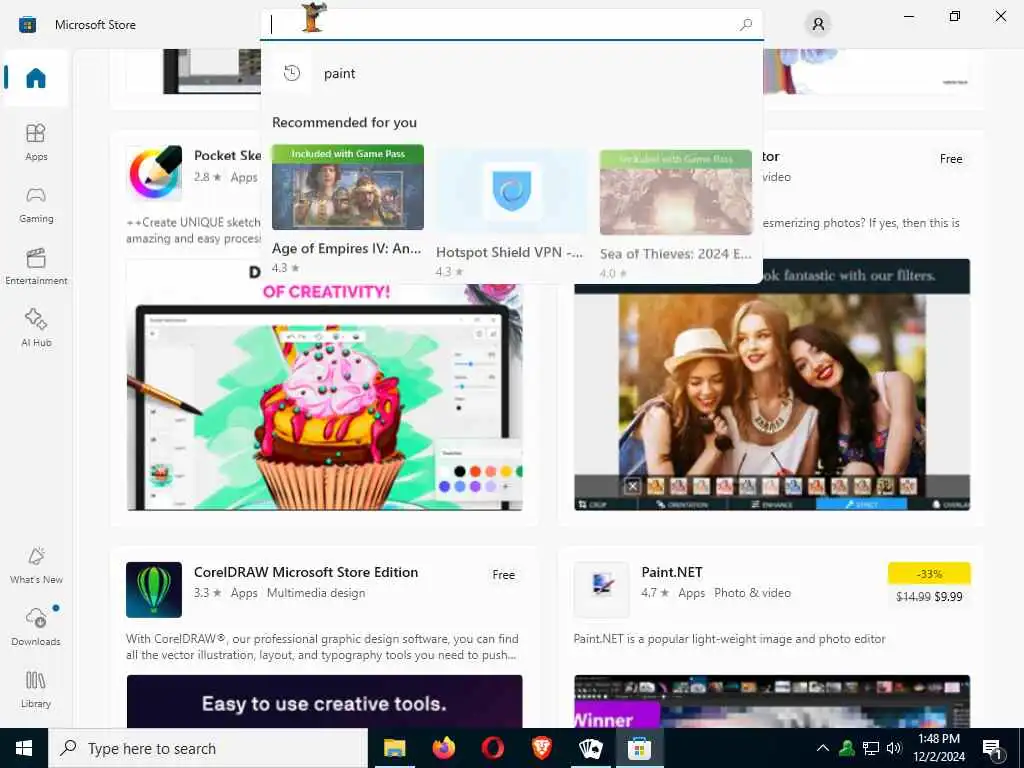
Task: Open the three women photo editor screenshot
Action: 772,385
